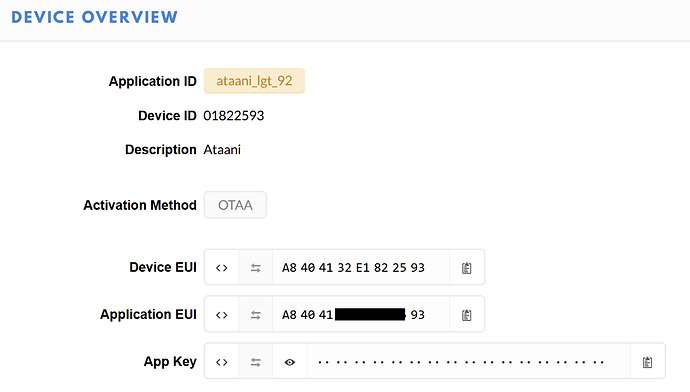Click the Activation Method label
The width and height of the screenshot is (690, 392).
click(x=140, y=205)
